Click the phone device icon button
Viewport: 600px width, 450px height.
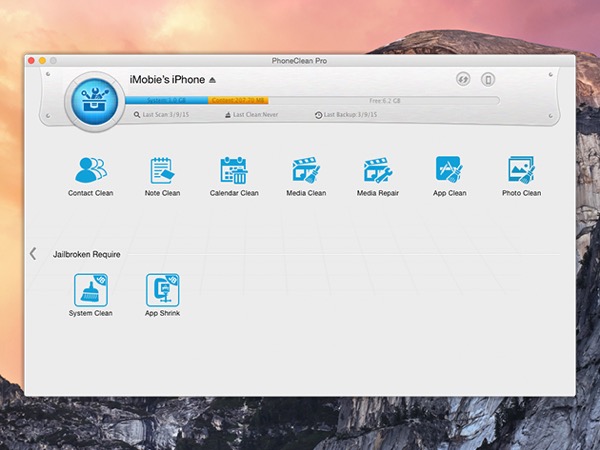click(488, 80)
